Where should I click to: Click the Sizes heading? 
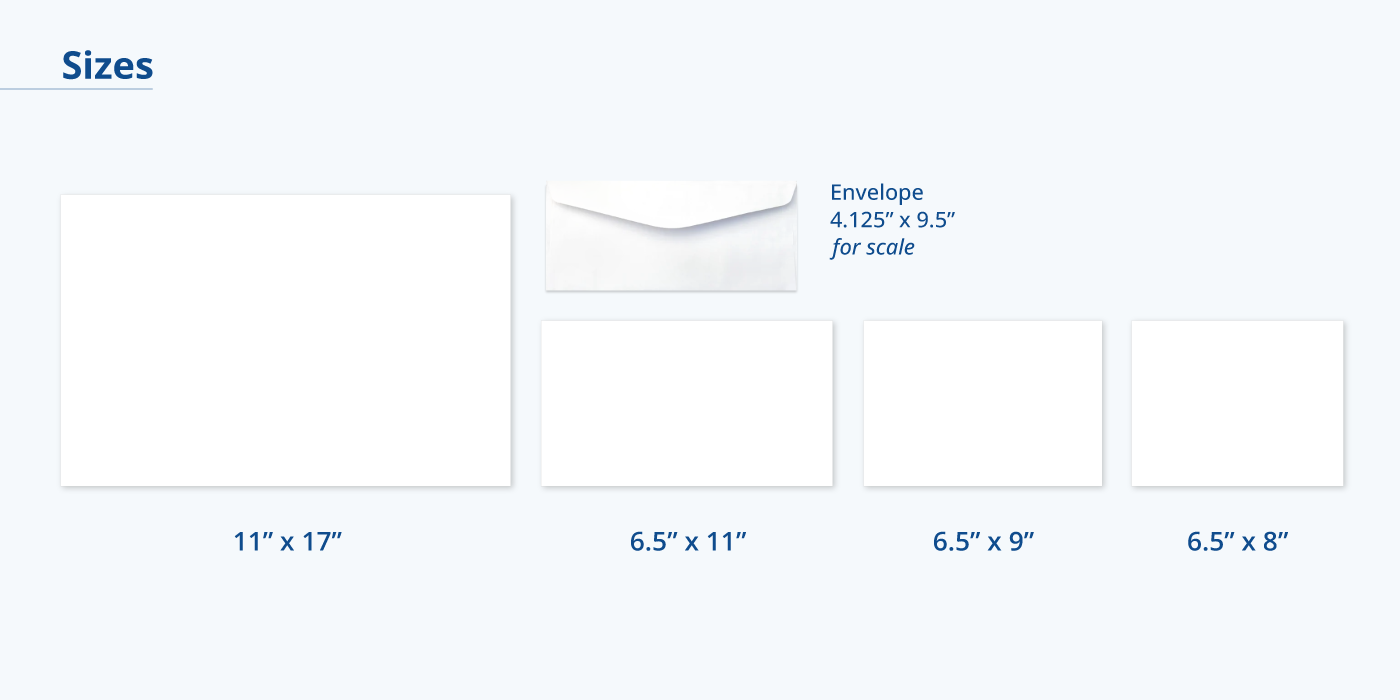(107, 66)
